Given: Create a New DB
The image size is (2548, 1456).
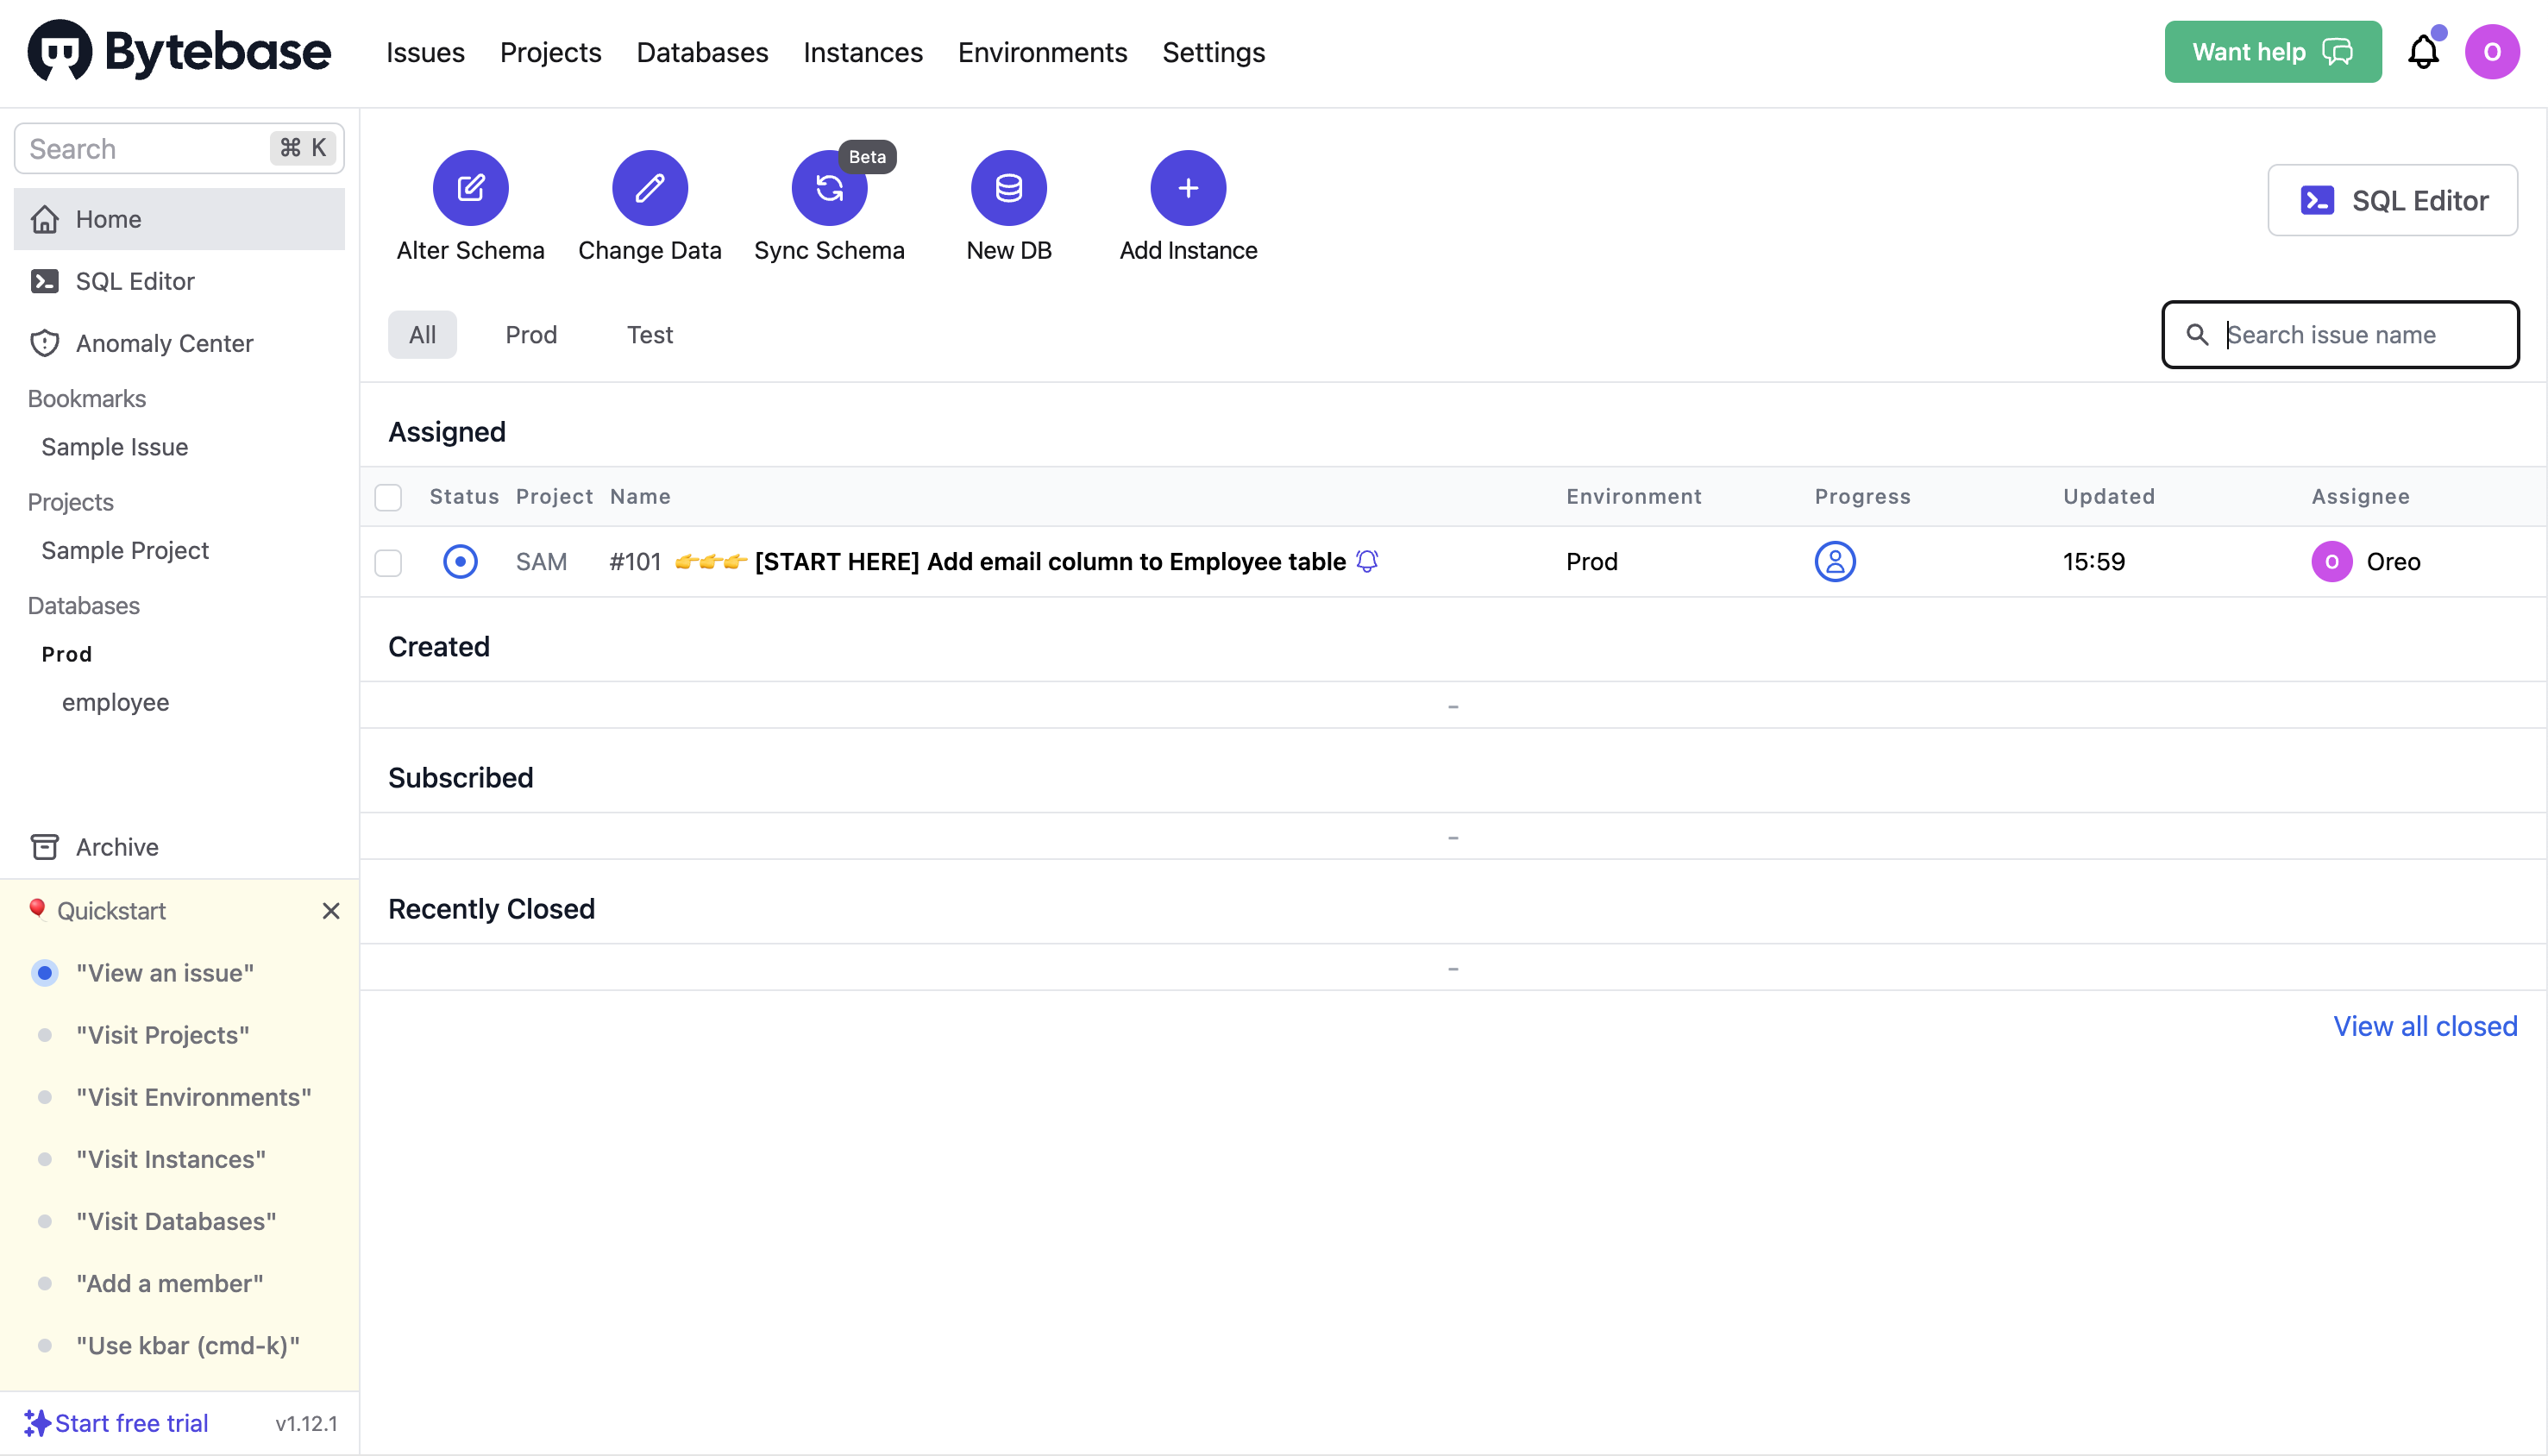Looking at the screenshot, I should click(x=1008, y=188).
